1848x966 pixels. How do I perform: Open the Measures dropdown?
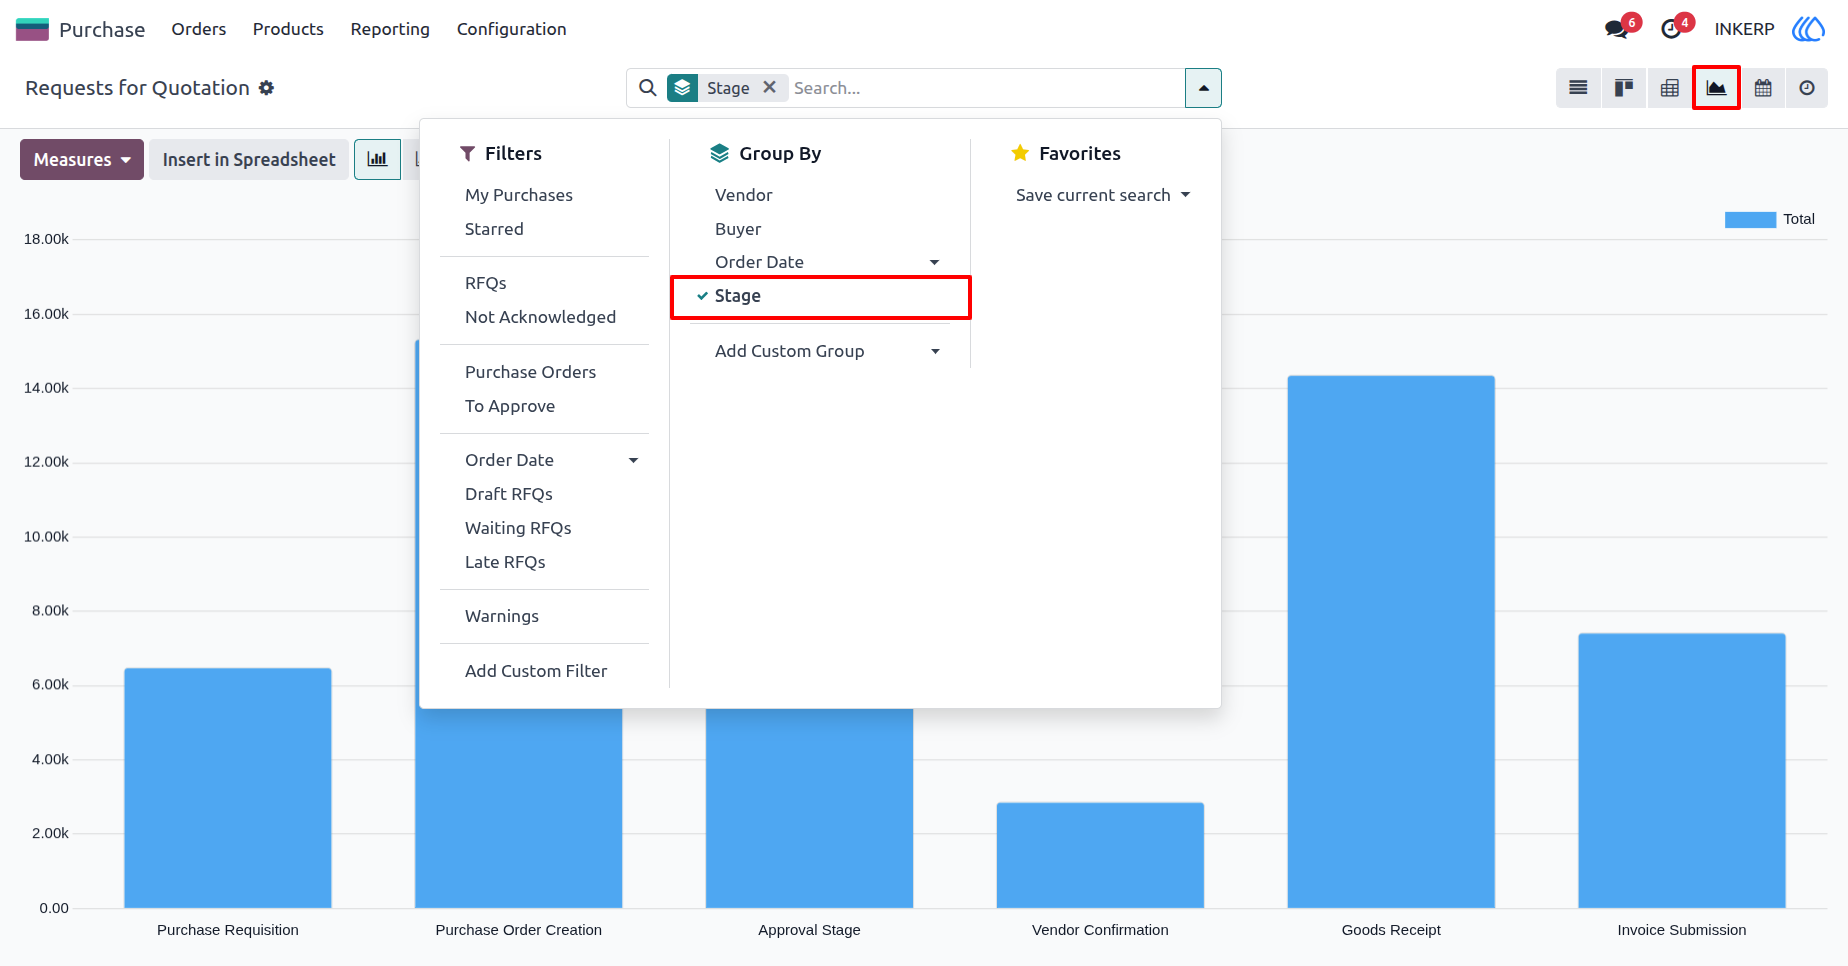click(82, 159)
